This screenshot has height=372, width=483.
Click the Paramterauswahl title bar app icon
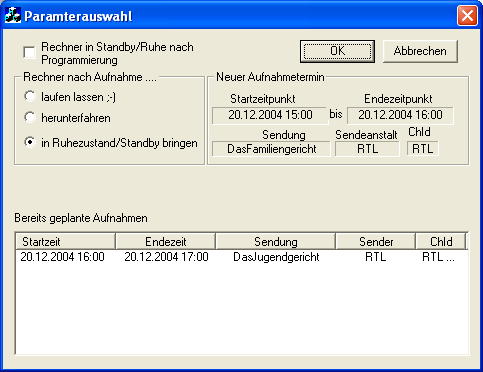(x=13, y=15)
